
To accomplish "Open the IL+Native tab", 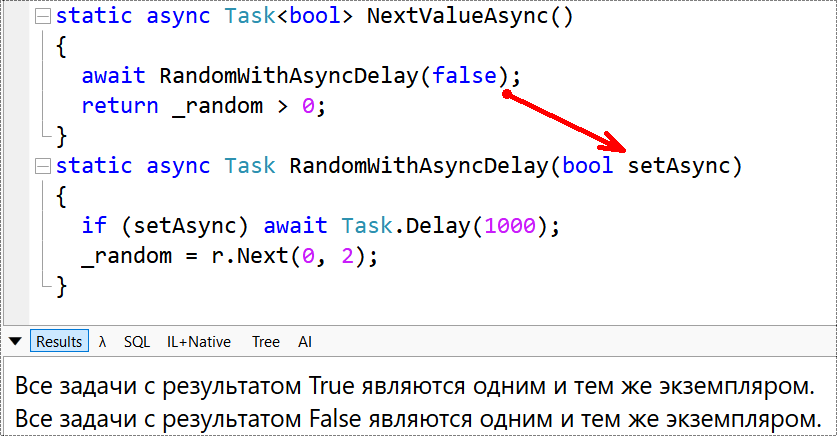I will 198,342.
